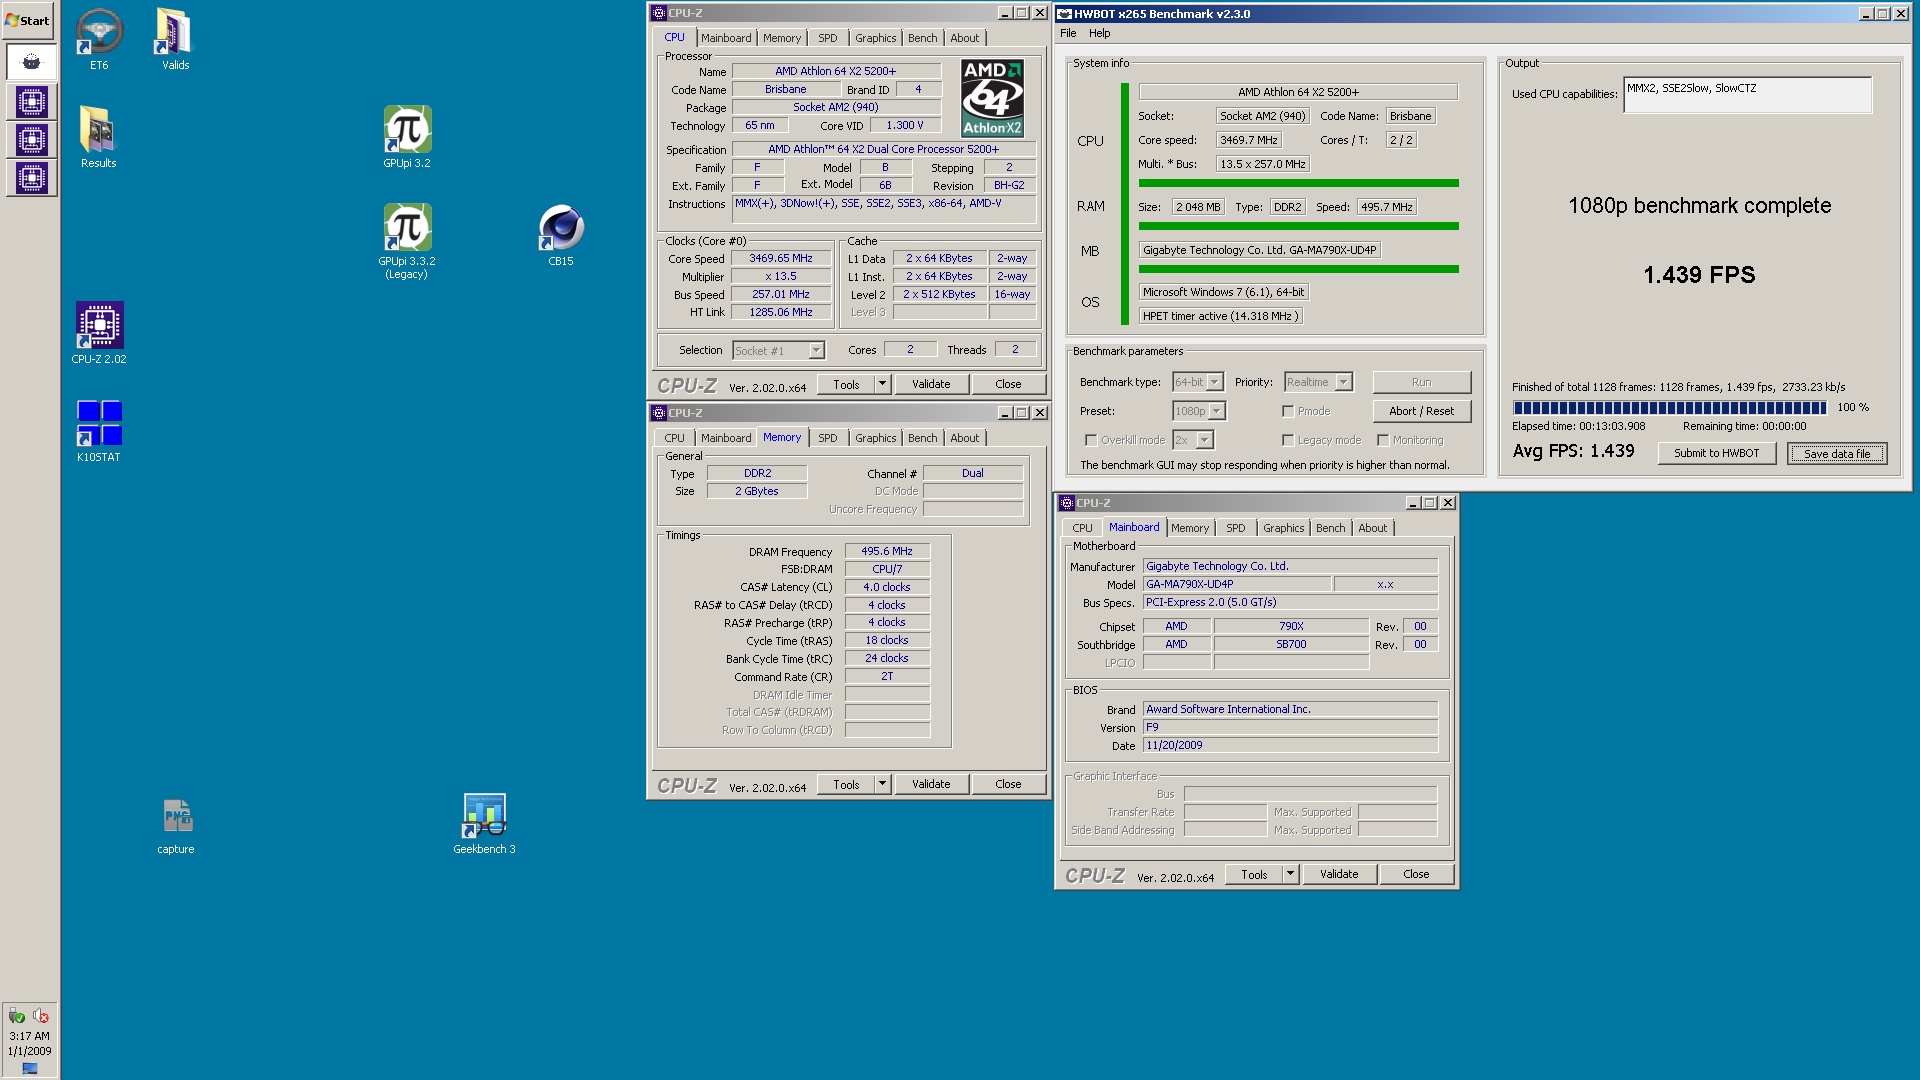Launch GPUpi 3.3.2 (Legacy) shortcut
The width and height of the screenshot is (1920, 1080).
coord(407,241)
